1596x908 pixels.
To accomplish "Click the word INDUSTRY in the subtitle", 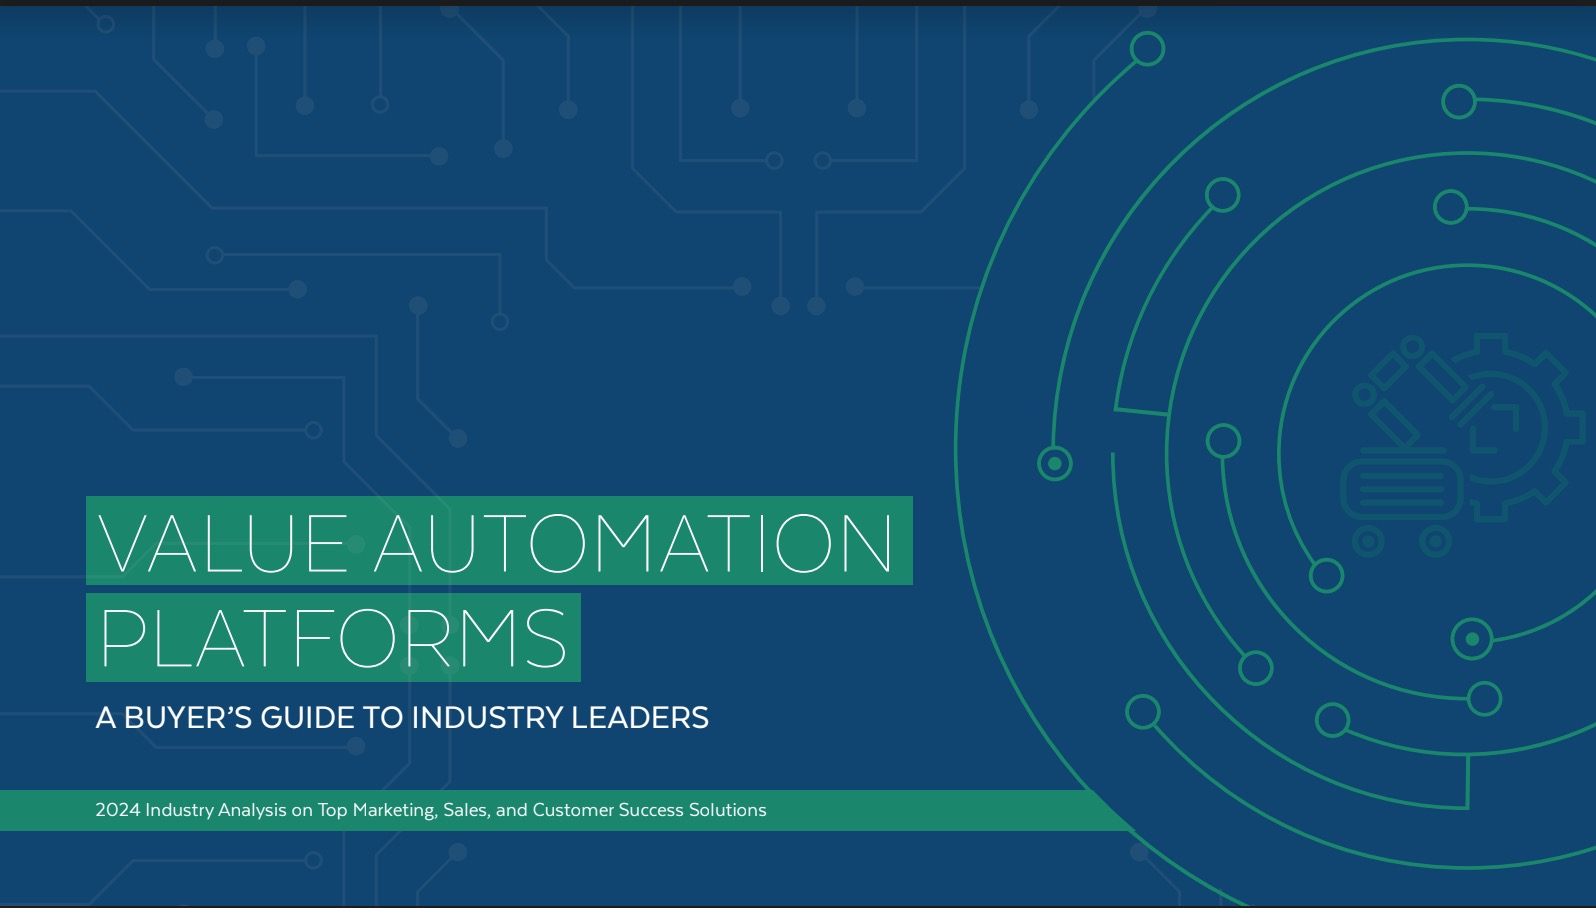I will (x=487, y=718).
